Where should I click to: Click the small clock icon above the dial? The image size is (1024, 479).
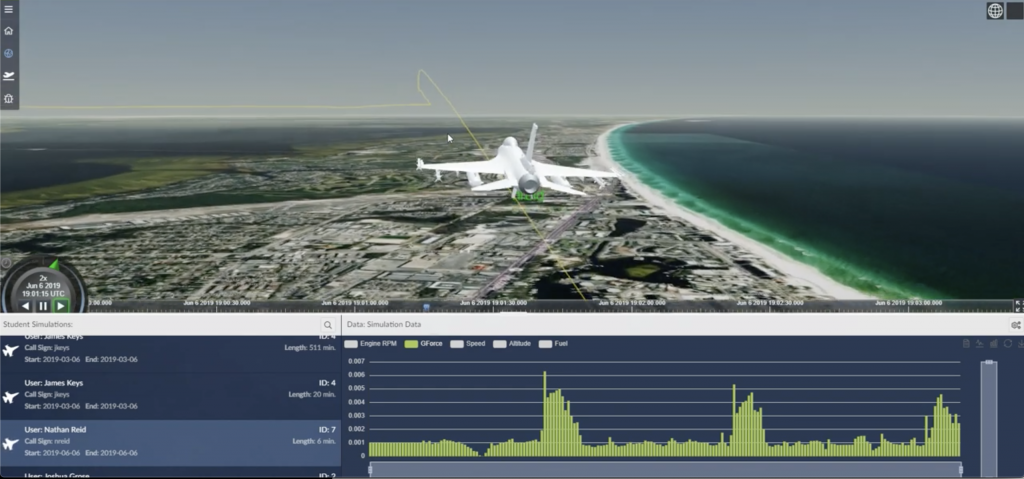click(x=5, y=263)
